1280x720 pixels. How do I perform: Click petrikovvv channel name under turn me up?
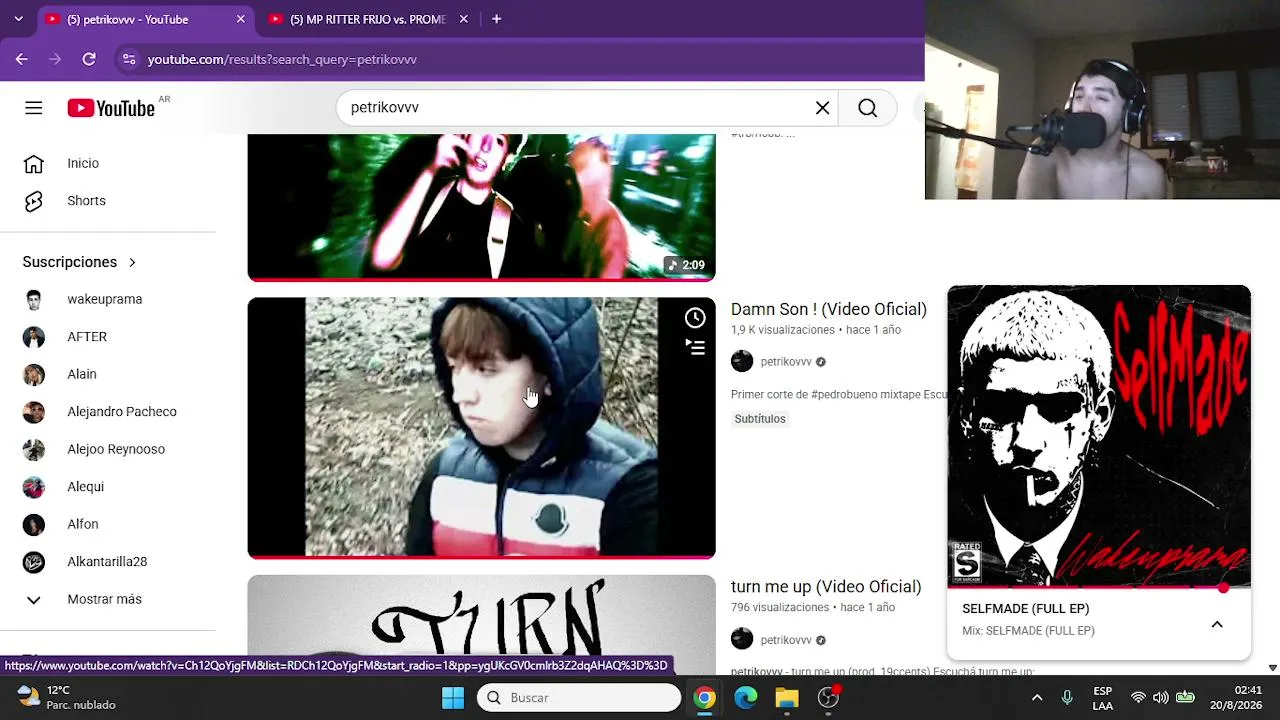(x=786, y=640)
